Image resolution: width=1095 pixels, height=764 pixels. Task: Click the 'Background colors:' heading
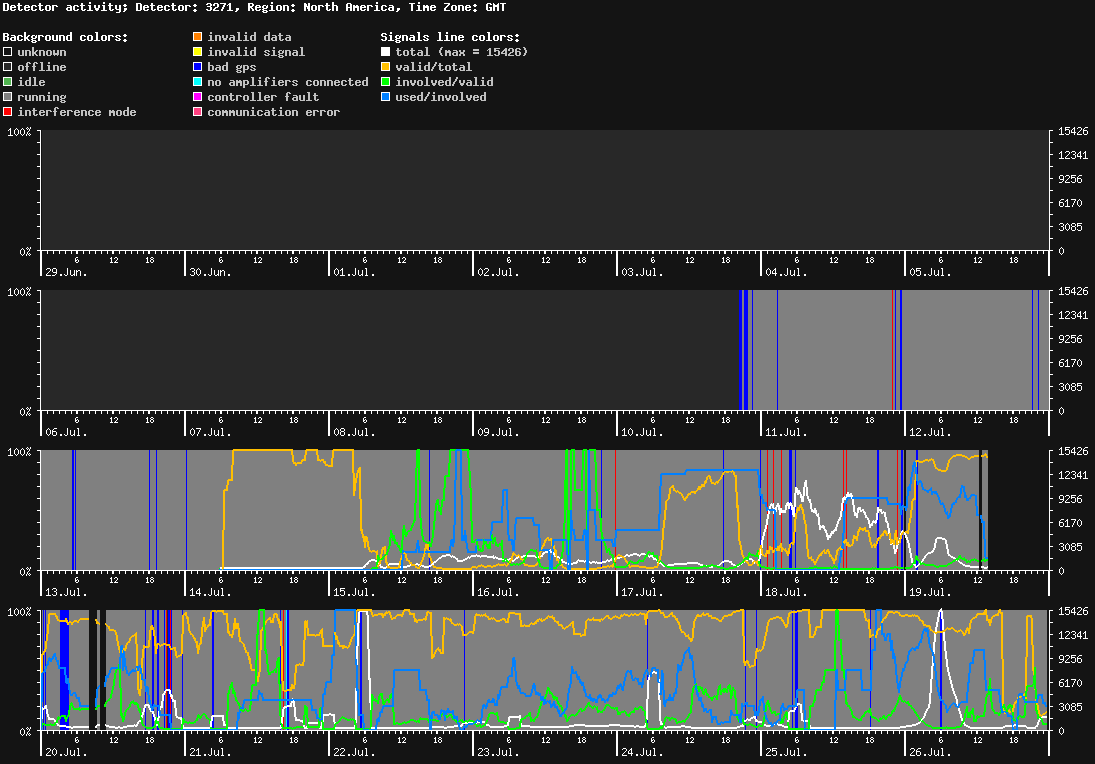66,37
